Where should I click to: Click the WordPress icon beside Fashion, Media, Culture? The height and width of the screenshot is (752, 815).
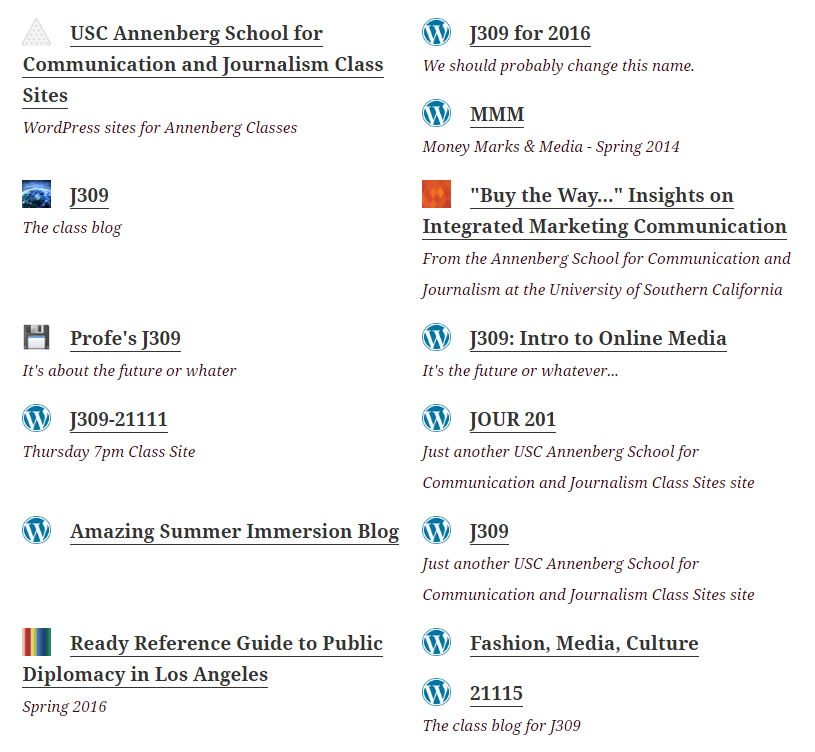point(436,642)
